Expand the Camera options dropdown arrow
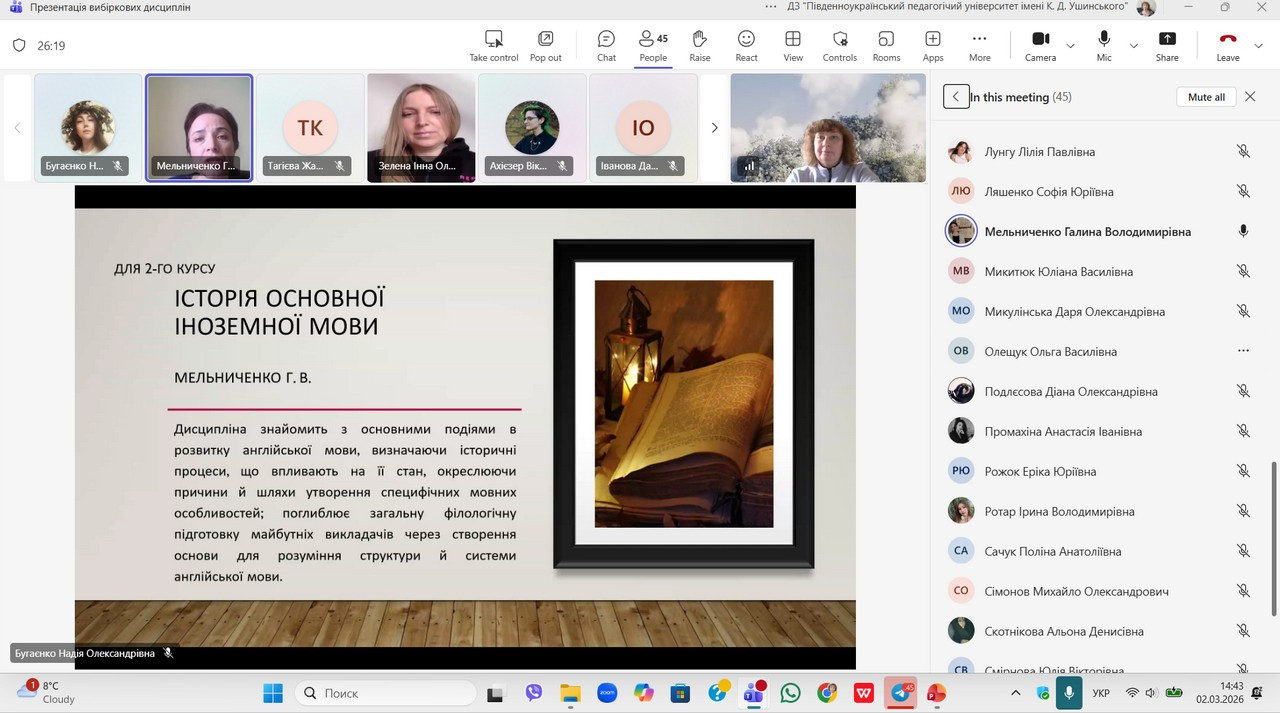Image resolution: width=1280 pixels, height=713 pixels. tap(1071, 46)
